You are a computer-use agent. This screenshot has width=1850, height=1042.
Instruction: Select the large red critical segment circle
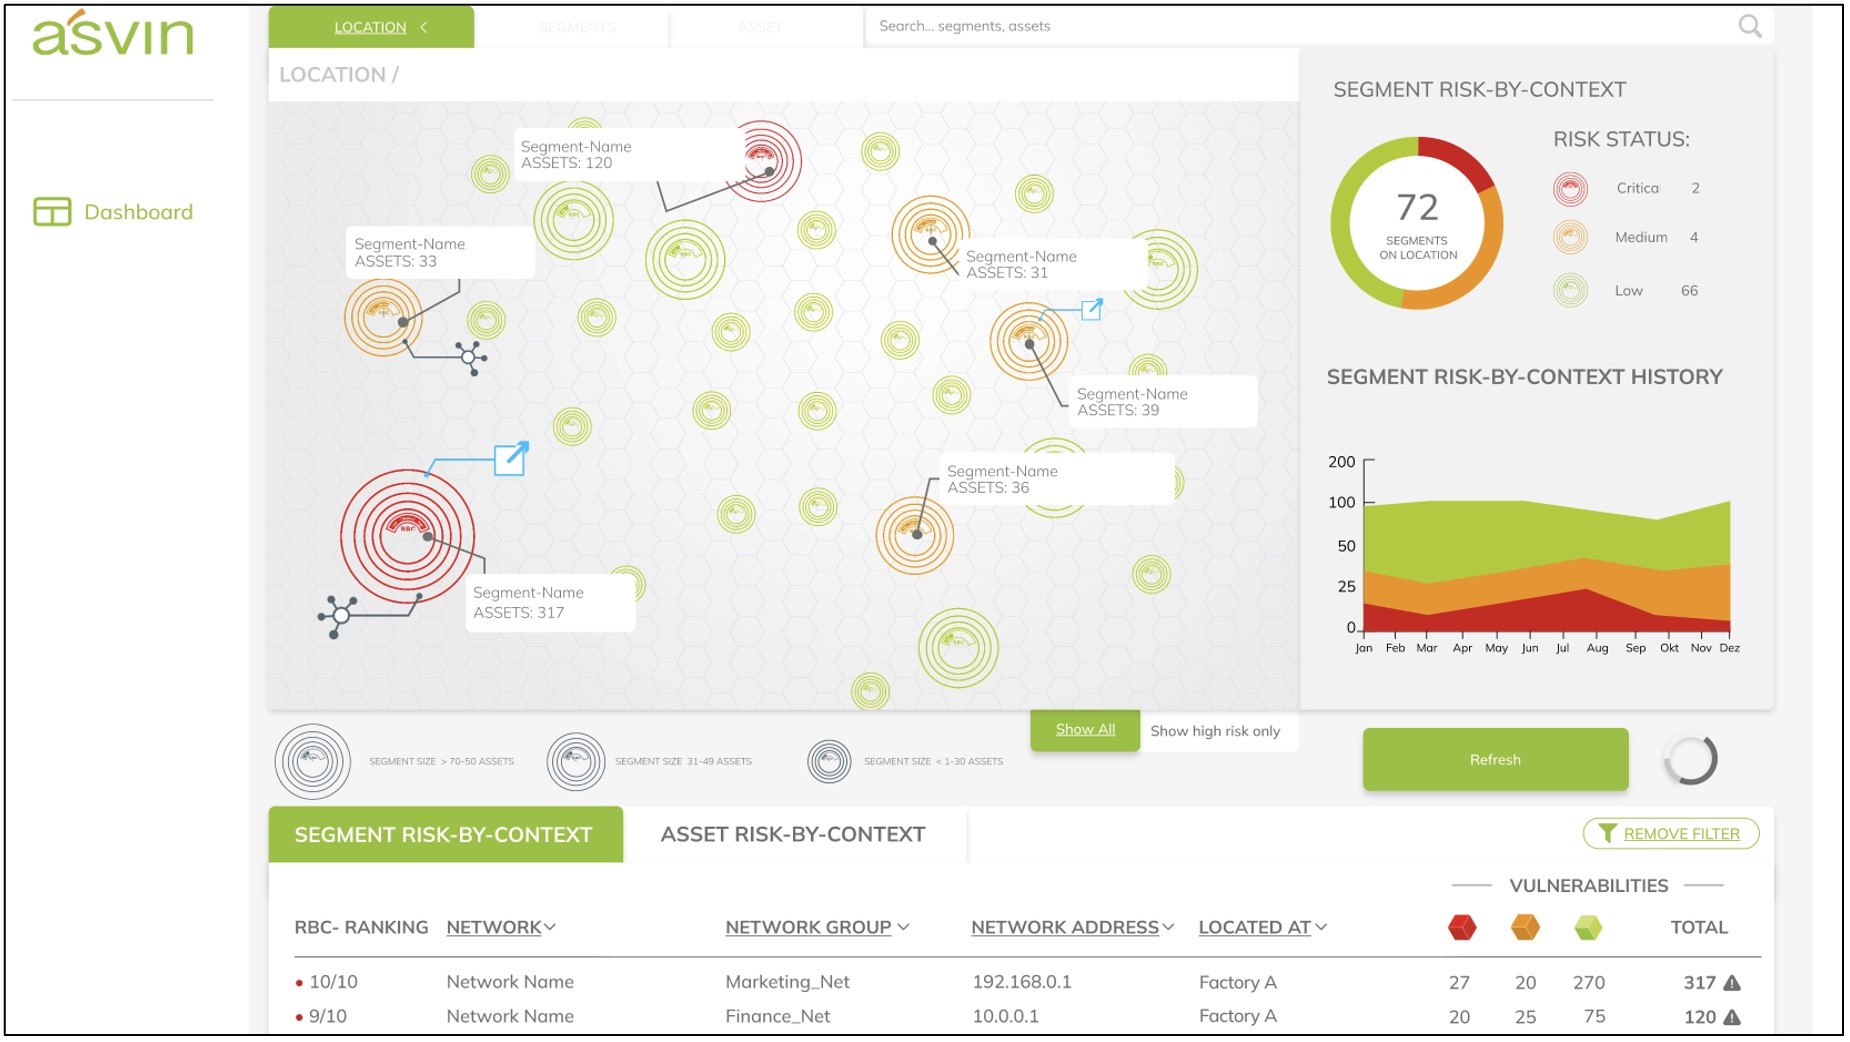pyautogui.click(x=407, y=535)
